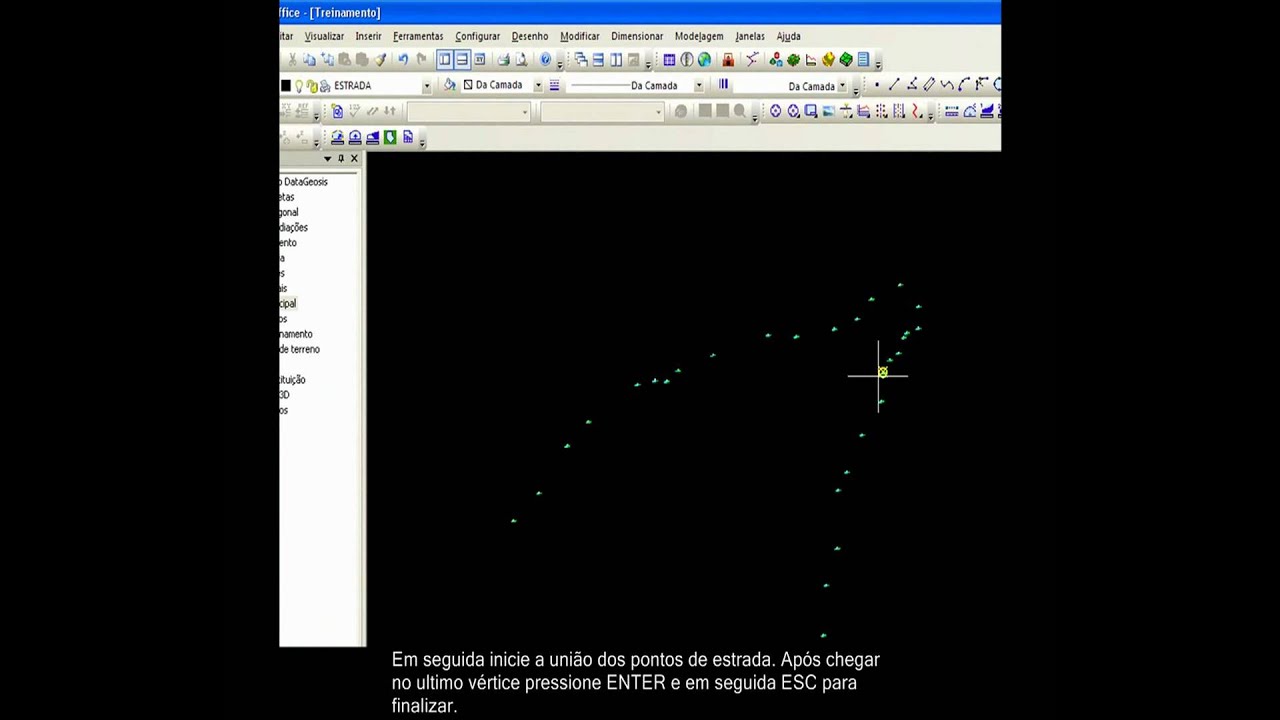Click the landscape image icon
The height and width of the screenshot is (720, 1280).
tap(828, 111)
